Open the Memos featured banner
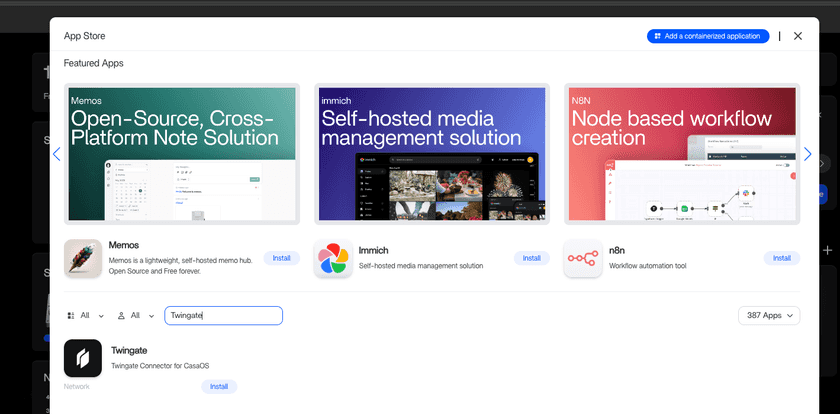This screenshot has width=840, height=414. point(182,154)
